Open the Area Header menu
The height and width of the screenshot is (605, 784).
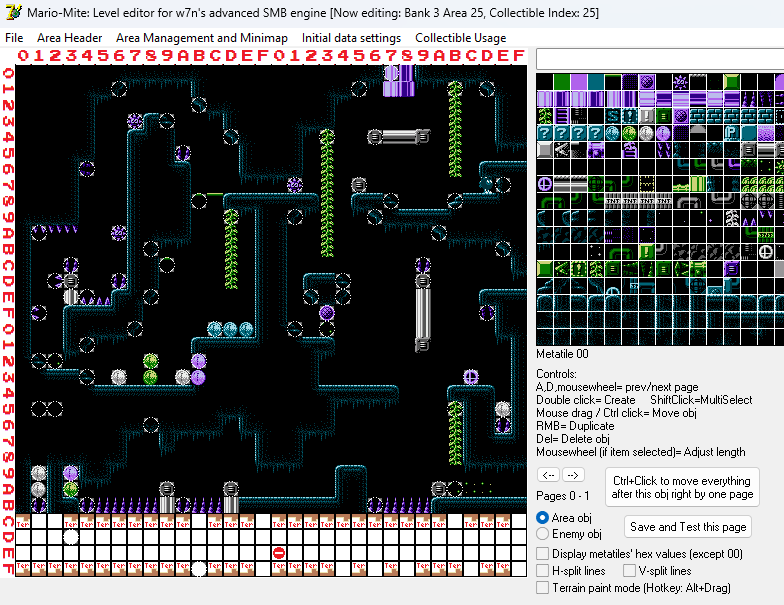click(70, 38)
